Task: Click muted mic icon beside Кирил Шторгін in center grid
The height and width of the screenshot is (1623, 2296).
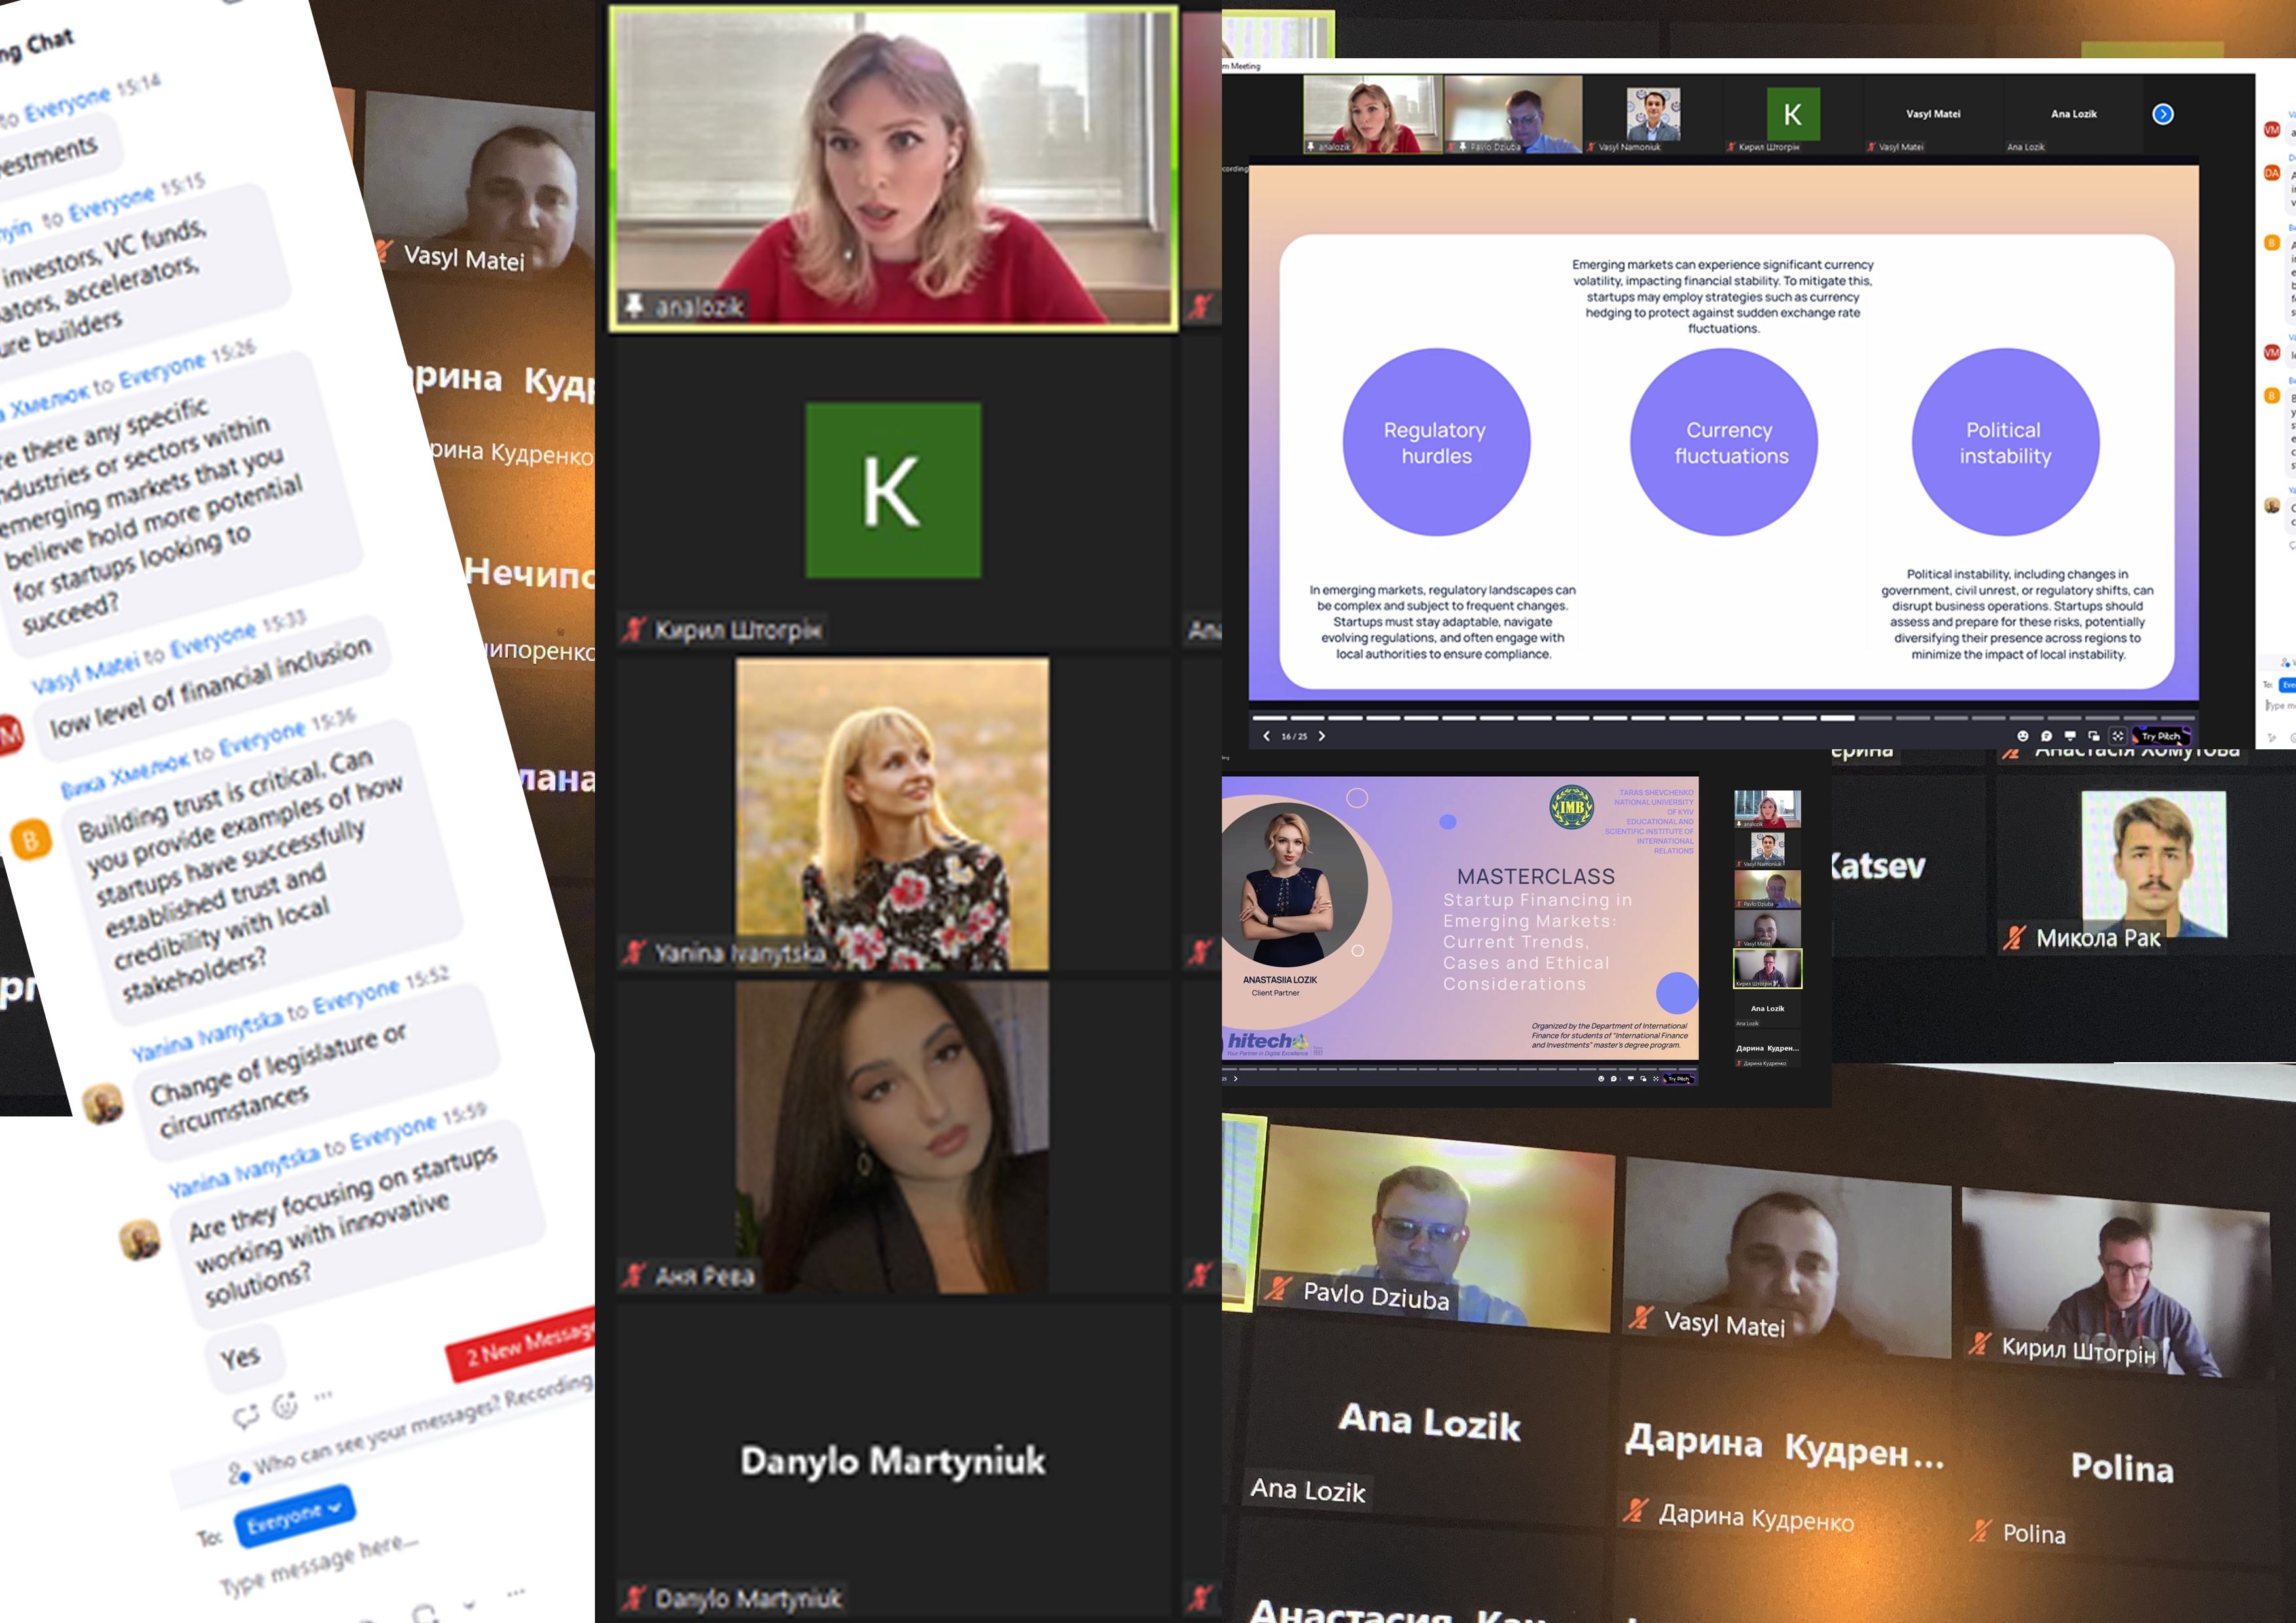Action: 634,629
